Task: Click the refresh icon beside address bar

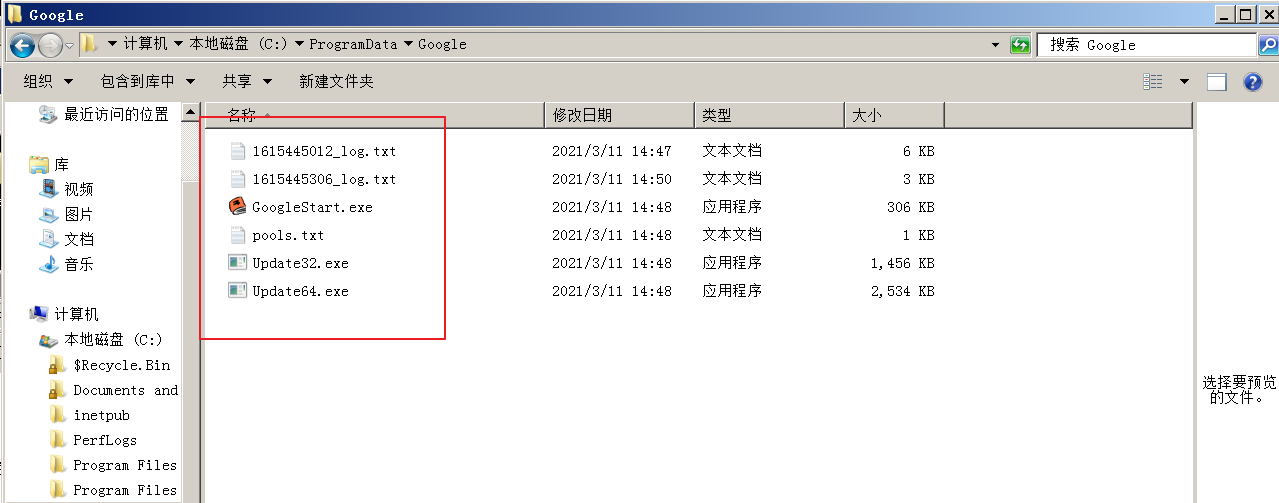Action: pyautogui.click(x=1020, y=45)
